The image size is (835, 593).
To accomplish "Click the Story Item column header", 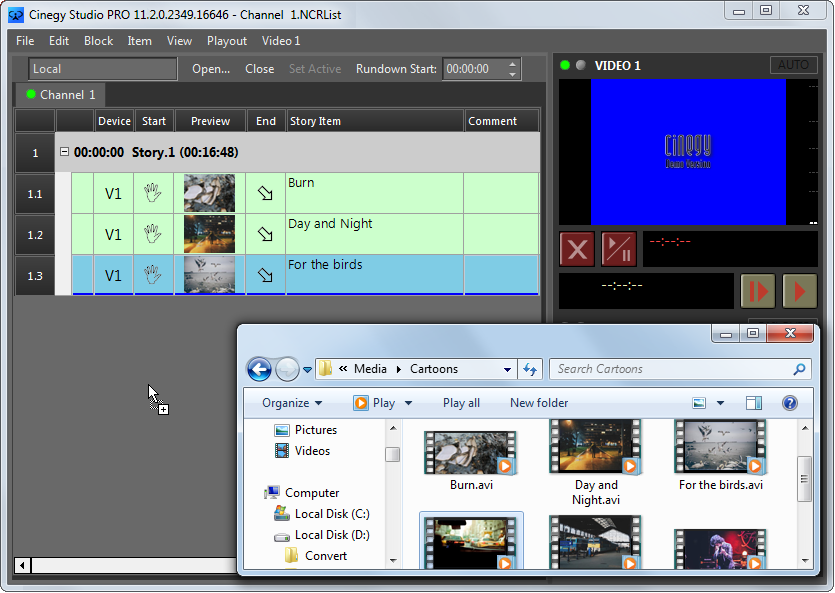I will 375,121.
